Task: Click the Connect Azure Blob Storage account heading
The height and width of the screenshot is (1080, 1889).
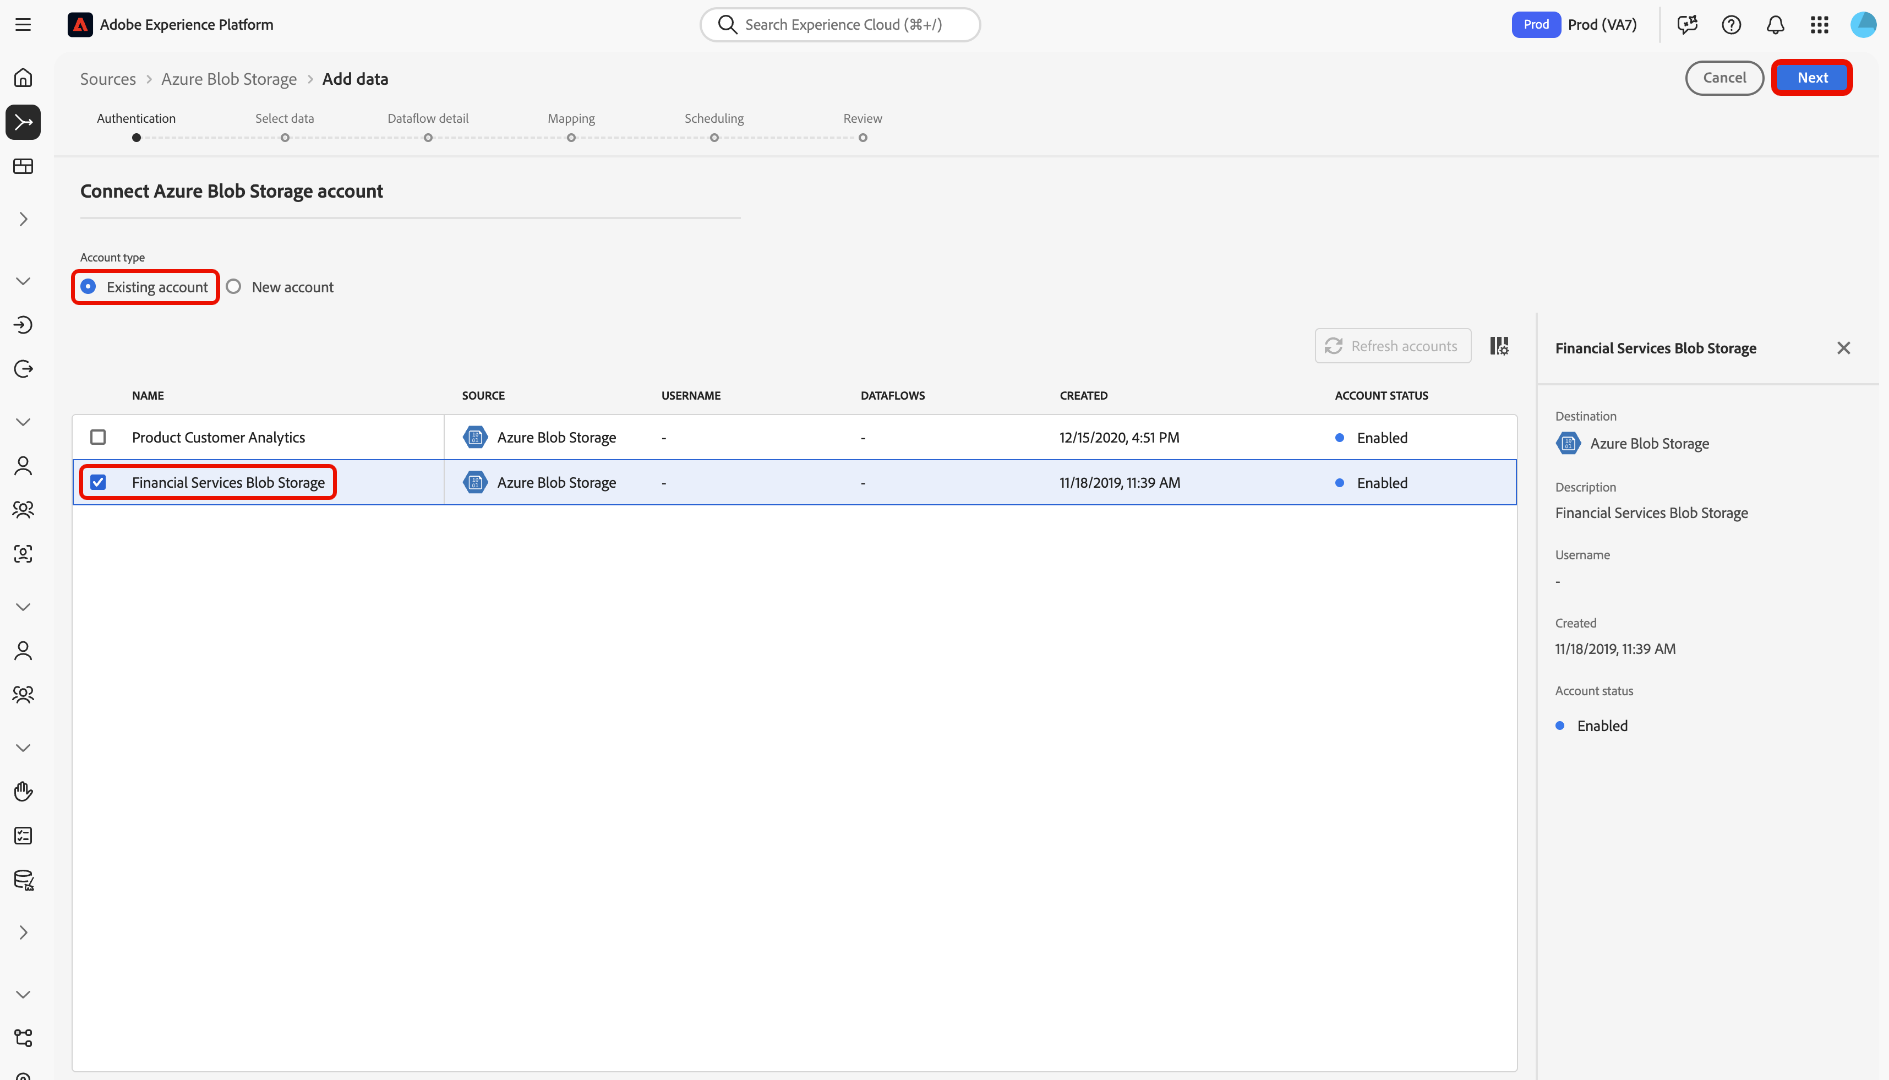Action: (x=232, y=191)
